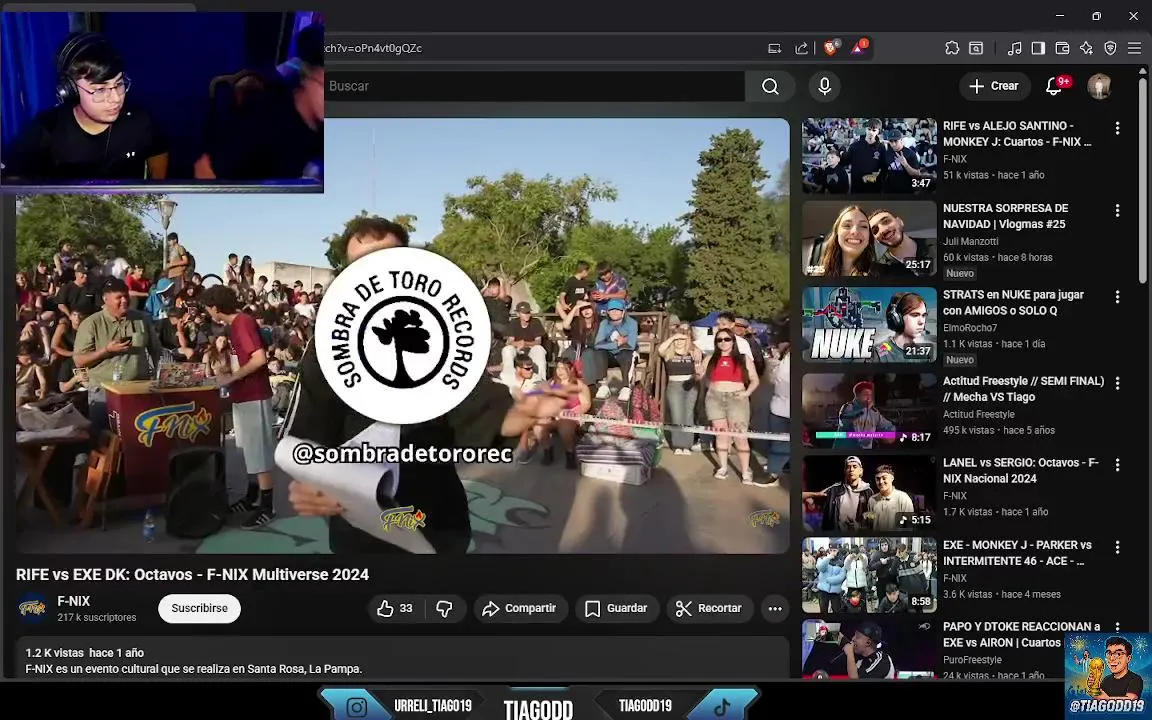Open Leo AI sparkle icon

[x=1086, y=48]
